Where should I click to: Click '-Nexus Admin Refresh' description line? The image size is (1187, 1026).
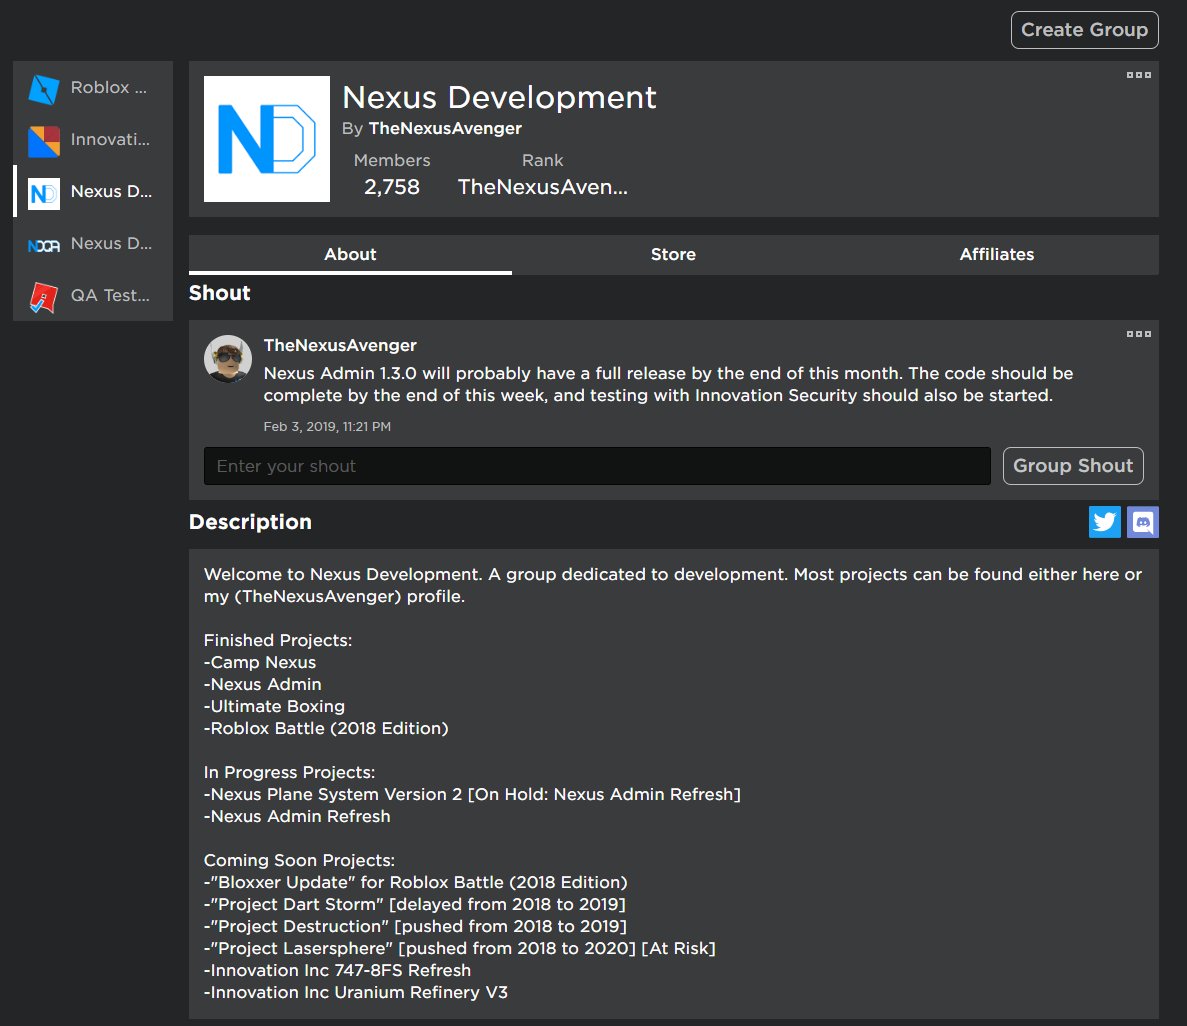tap(297, 816)
